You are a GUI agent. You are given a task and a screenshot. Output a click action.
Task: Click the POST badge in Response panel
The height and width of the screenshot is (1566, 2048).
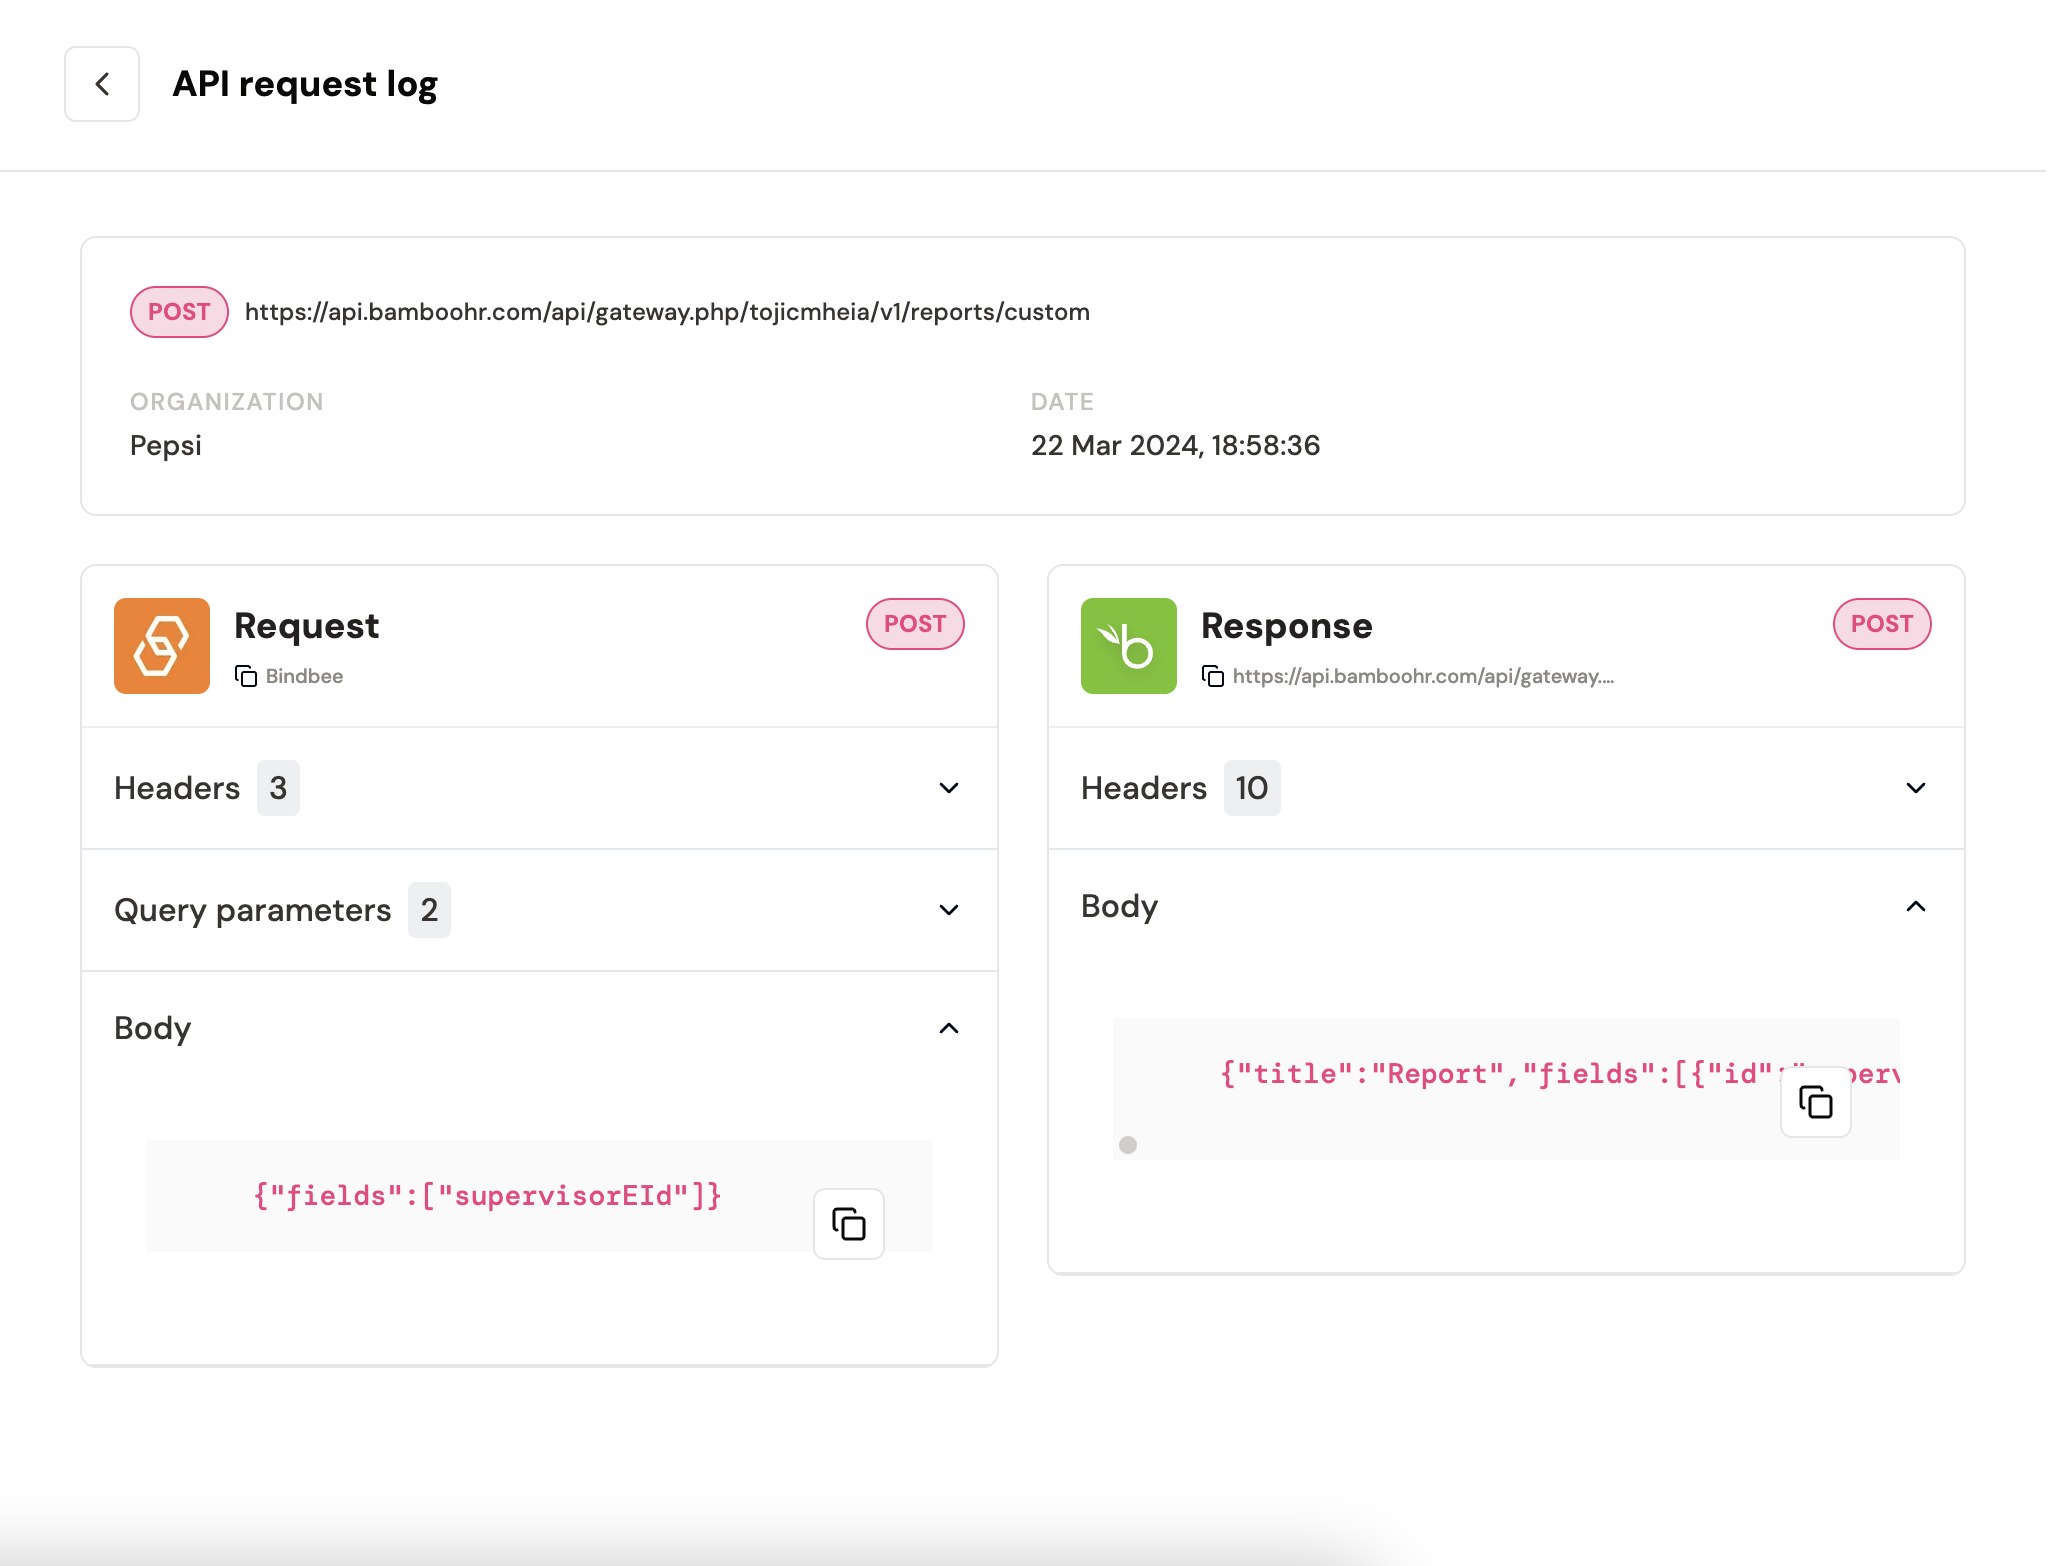1882,624
